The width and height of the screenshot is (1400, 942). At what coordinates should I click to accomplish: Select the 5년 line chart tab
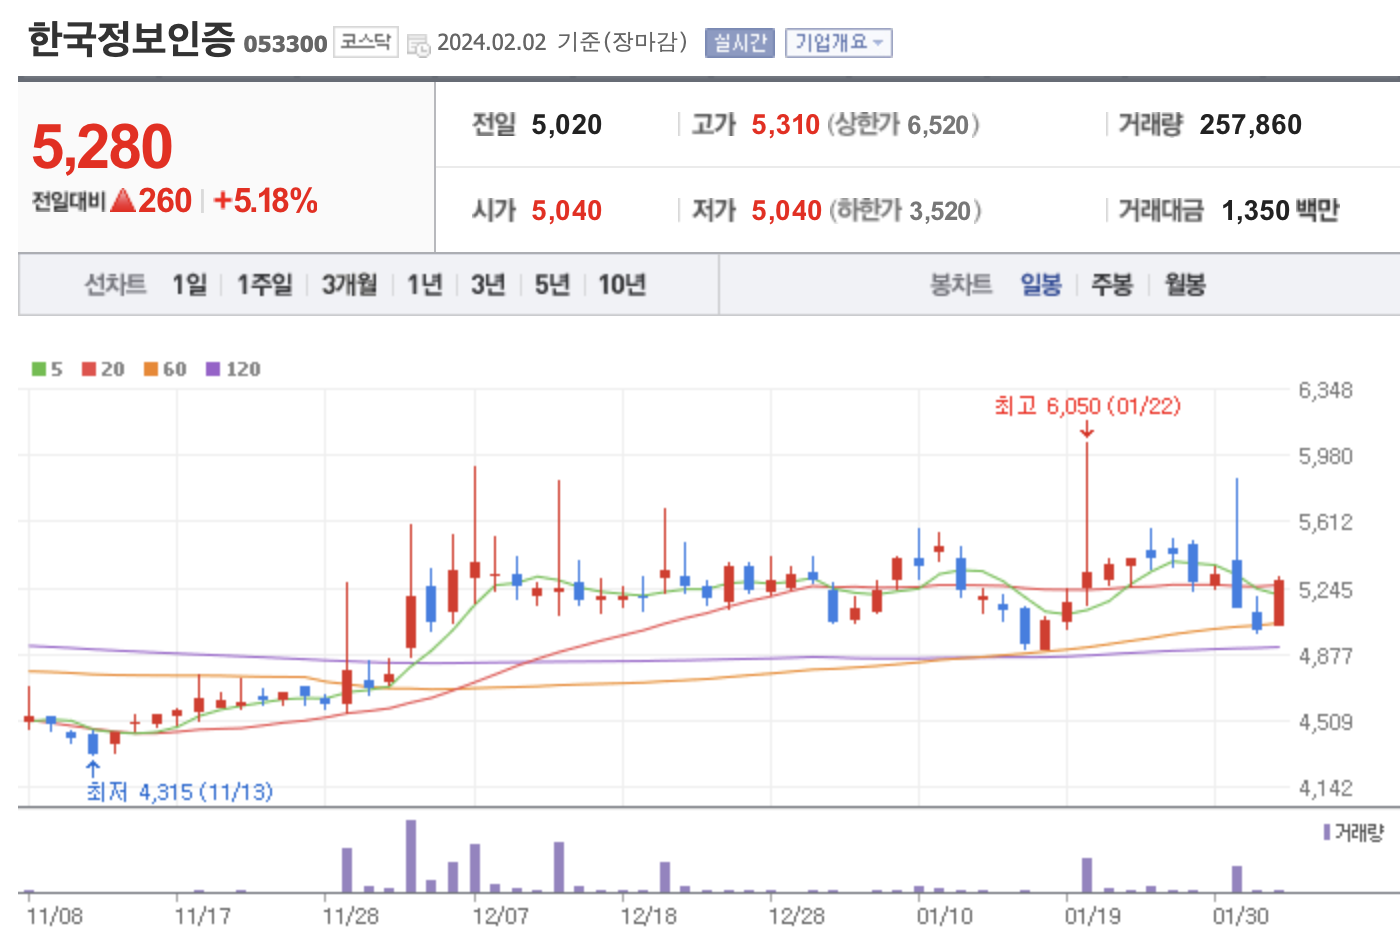click(x=552, y=285)
